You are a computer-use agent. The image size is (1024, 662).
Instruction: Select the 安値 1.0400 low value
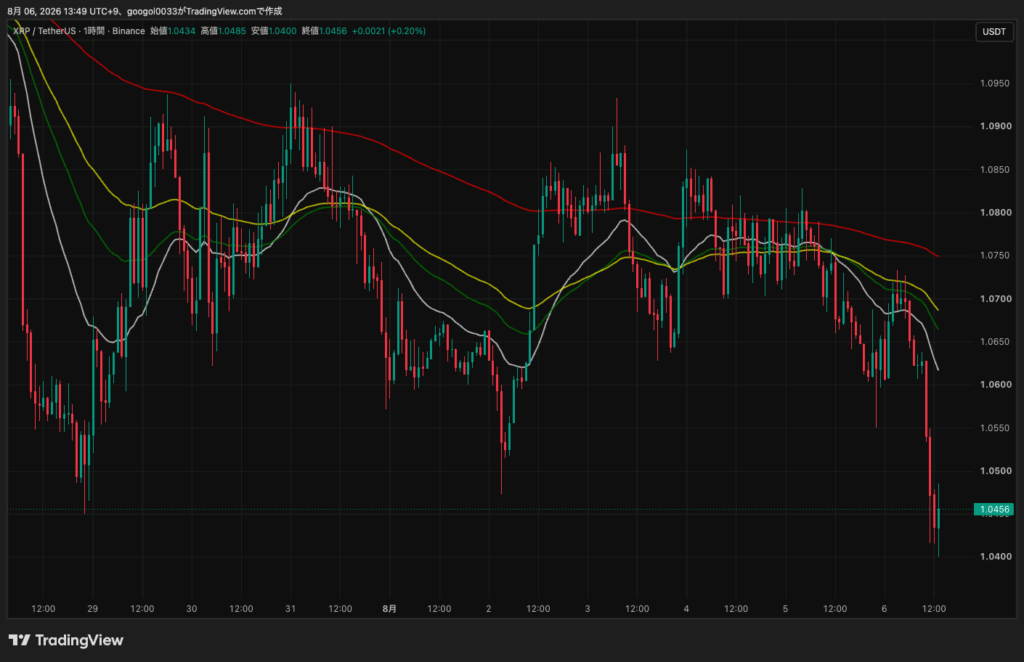tap(274, 31)
